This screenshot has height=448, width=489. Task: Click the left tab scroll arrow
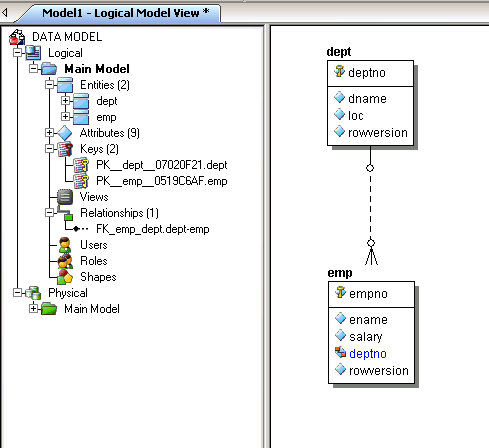click(5, 13)
